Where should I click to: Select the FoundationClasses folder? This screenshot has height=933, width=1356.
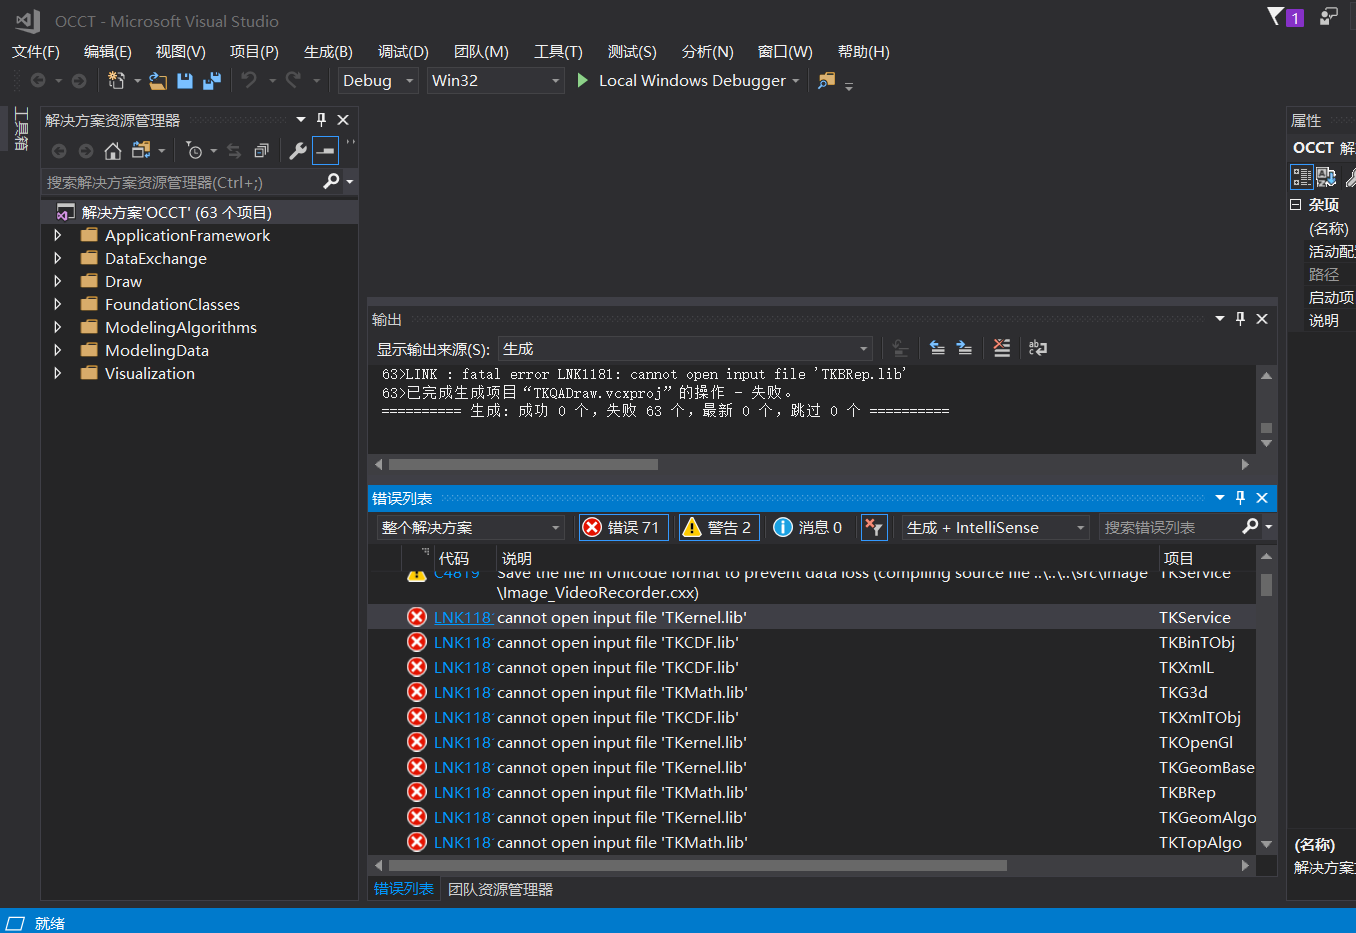(x=172, y=304)
